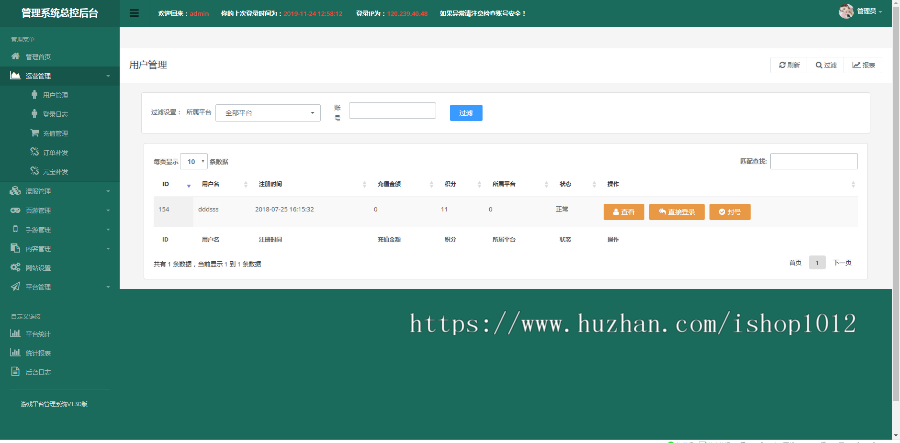Focus the table search input
This screenshot has width=900, height=443.
click(x=814, y=161)
